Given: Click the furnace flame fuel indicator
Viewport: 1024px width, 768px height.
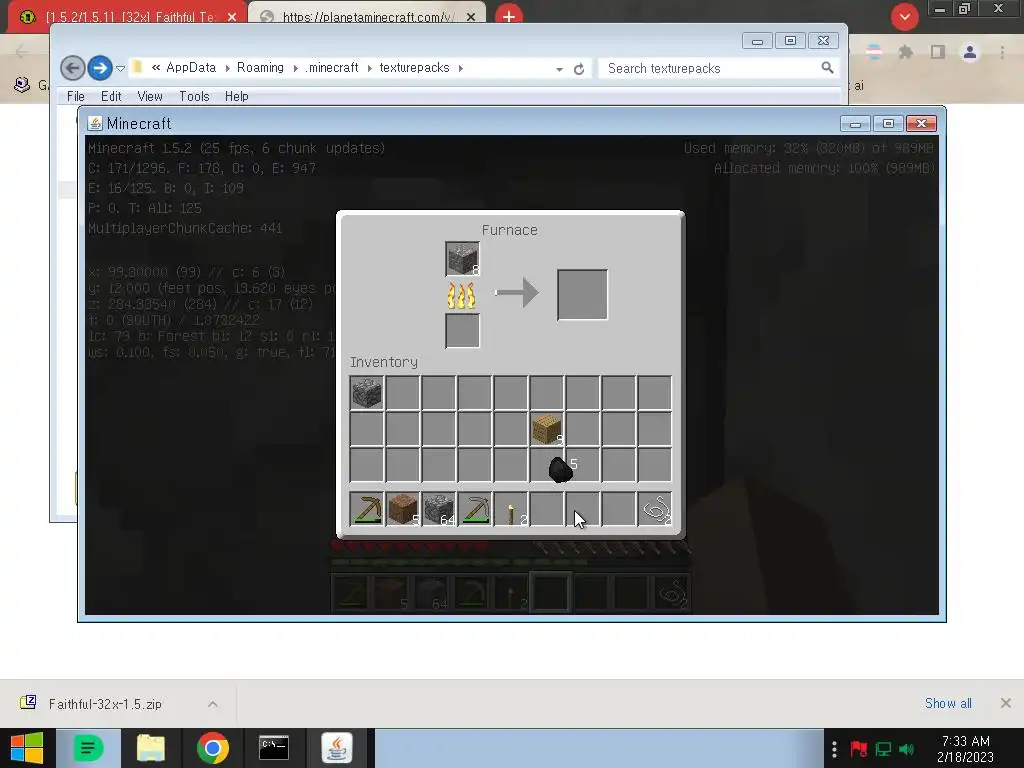Looking at the screenshot, I should click(462, 295).
